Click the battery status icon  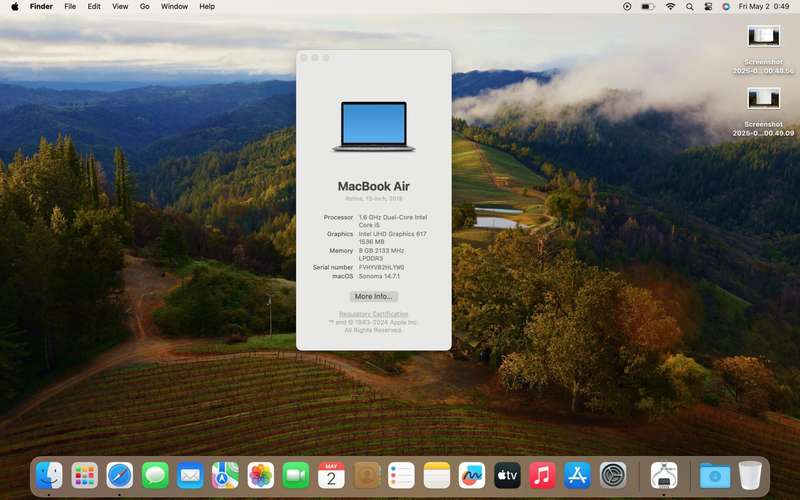[648, 7]
